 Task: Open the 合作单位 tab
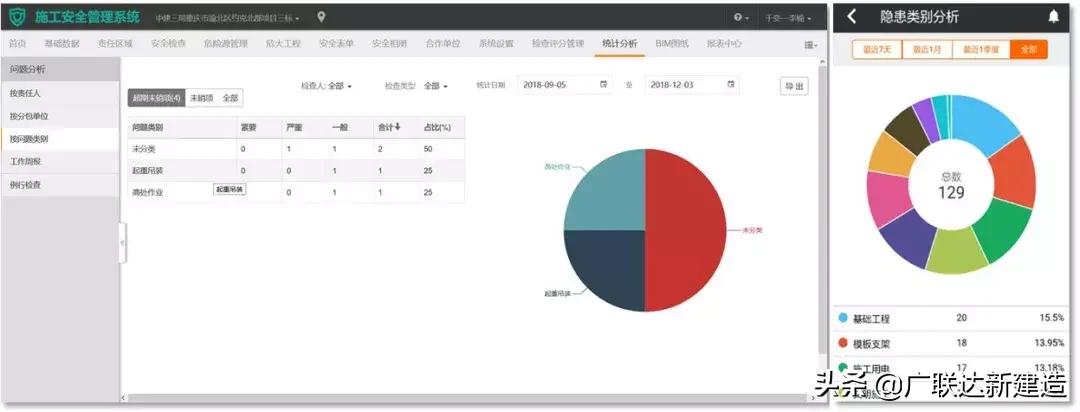click(x=443, y=43)
